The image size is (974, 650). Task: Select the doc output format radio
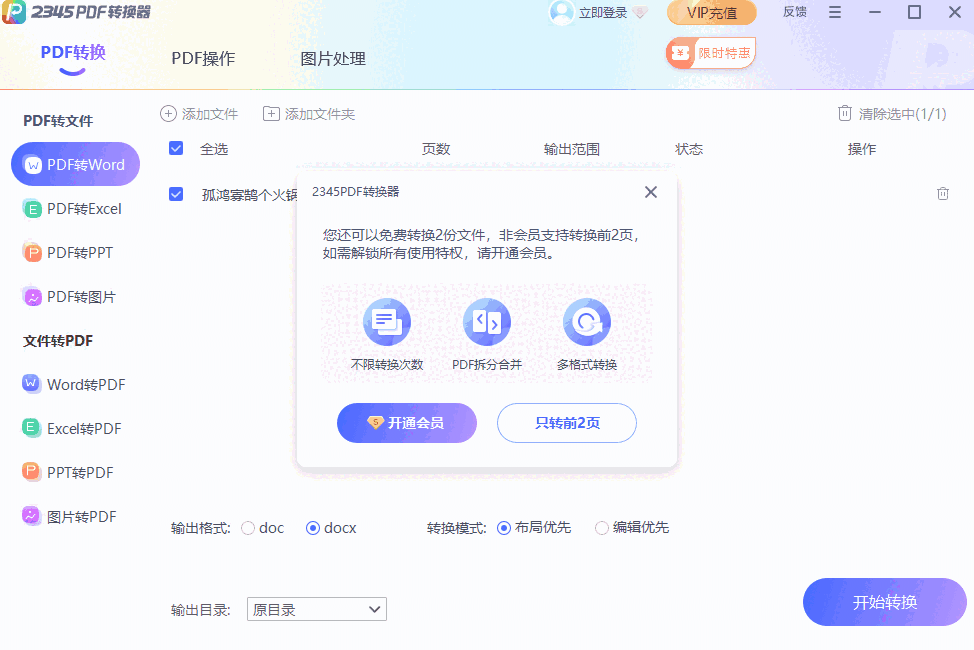pyautogui.click(x=248, y=528)
